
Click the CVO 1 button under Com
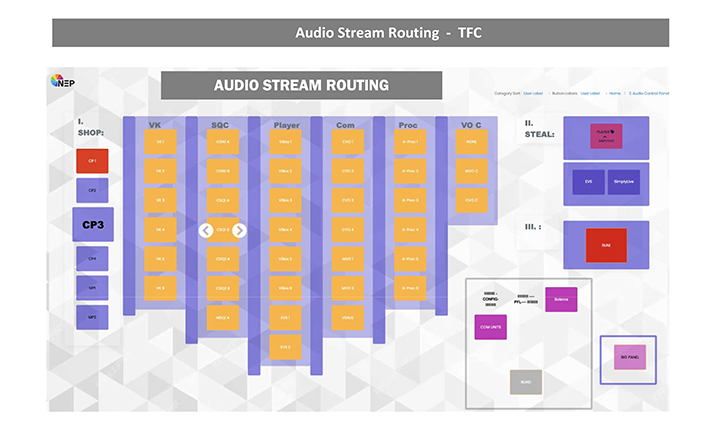(x=347, y=143)
